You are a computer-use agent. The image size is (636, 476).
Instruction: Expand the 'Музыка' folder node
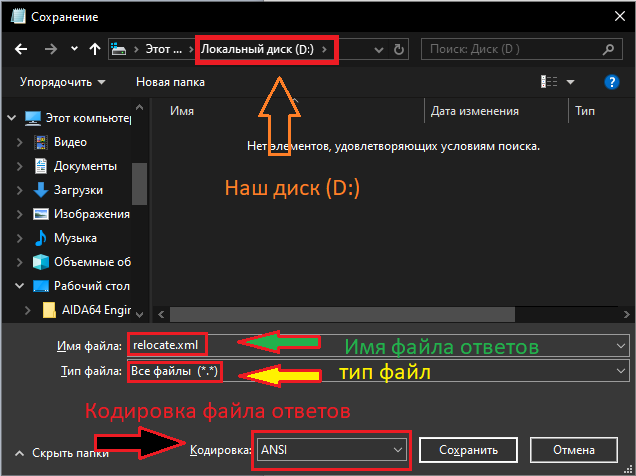tap(19, 238)
